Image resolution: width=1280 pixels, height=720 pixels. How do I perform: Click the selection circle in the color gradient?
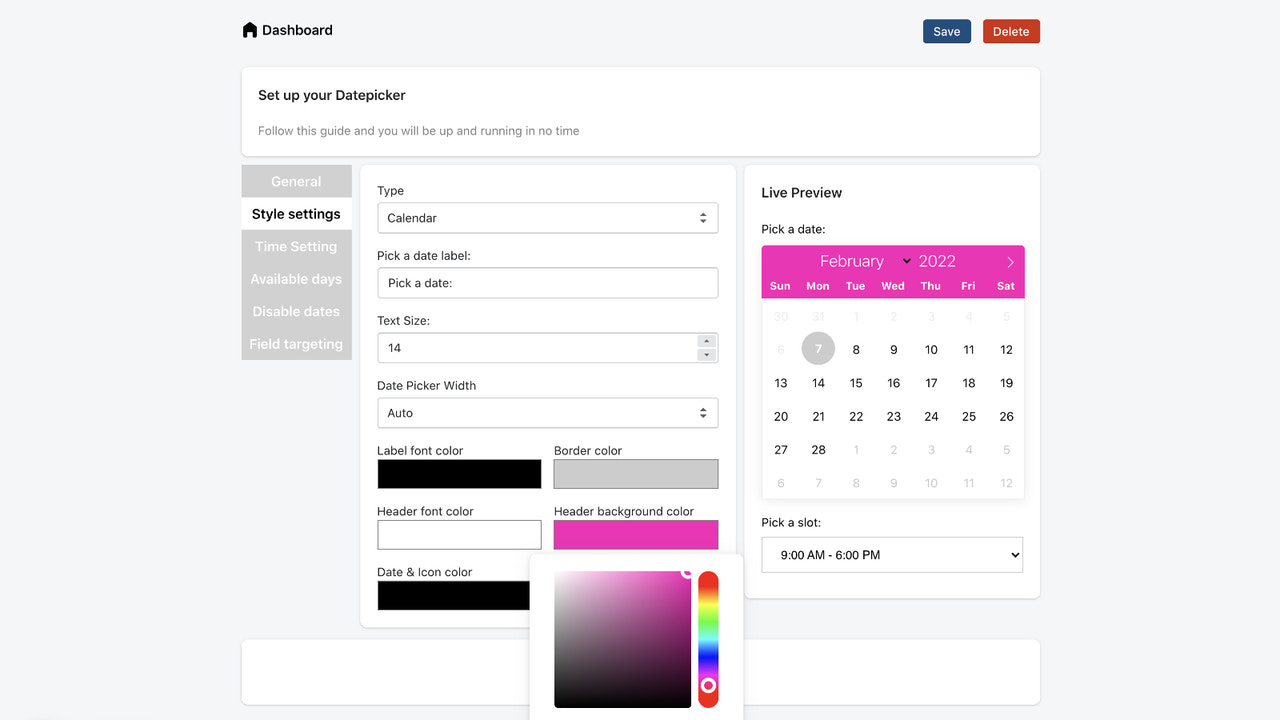686,572
